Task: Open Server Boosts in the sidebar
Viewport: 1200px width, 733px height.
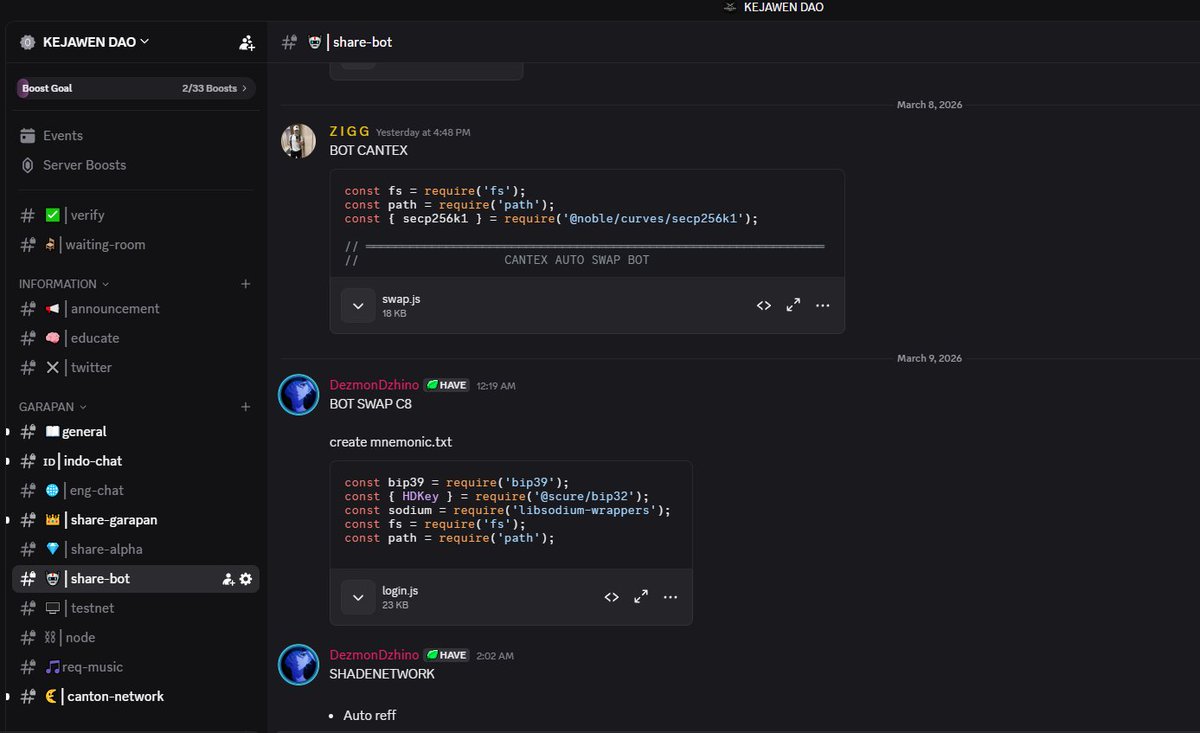Action: pyautogui.click(x=135, y=165)
